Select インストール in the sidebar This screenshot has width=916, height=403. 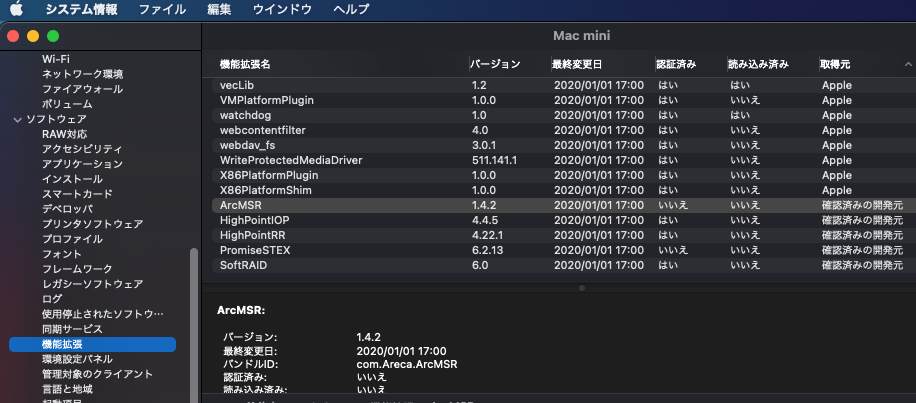72,179
